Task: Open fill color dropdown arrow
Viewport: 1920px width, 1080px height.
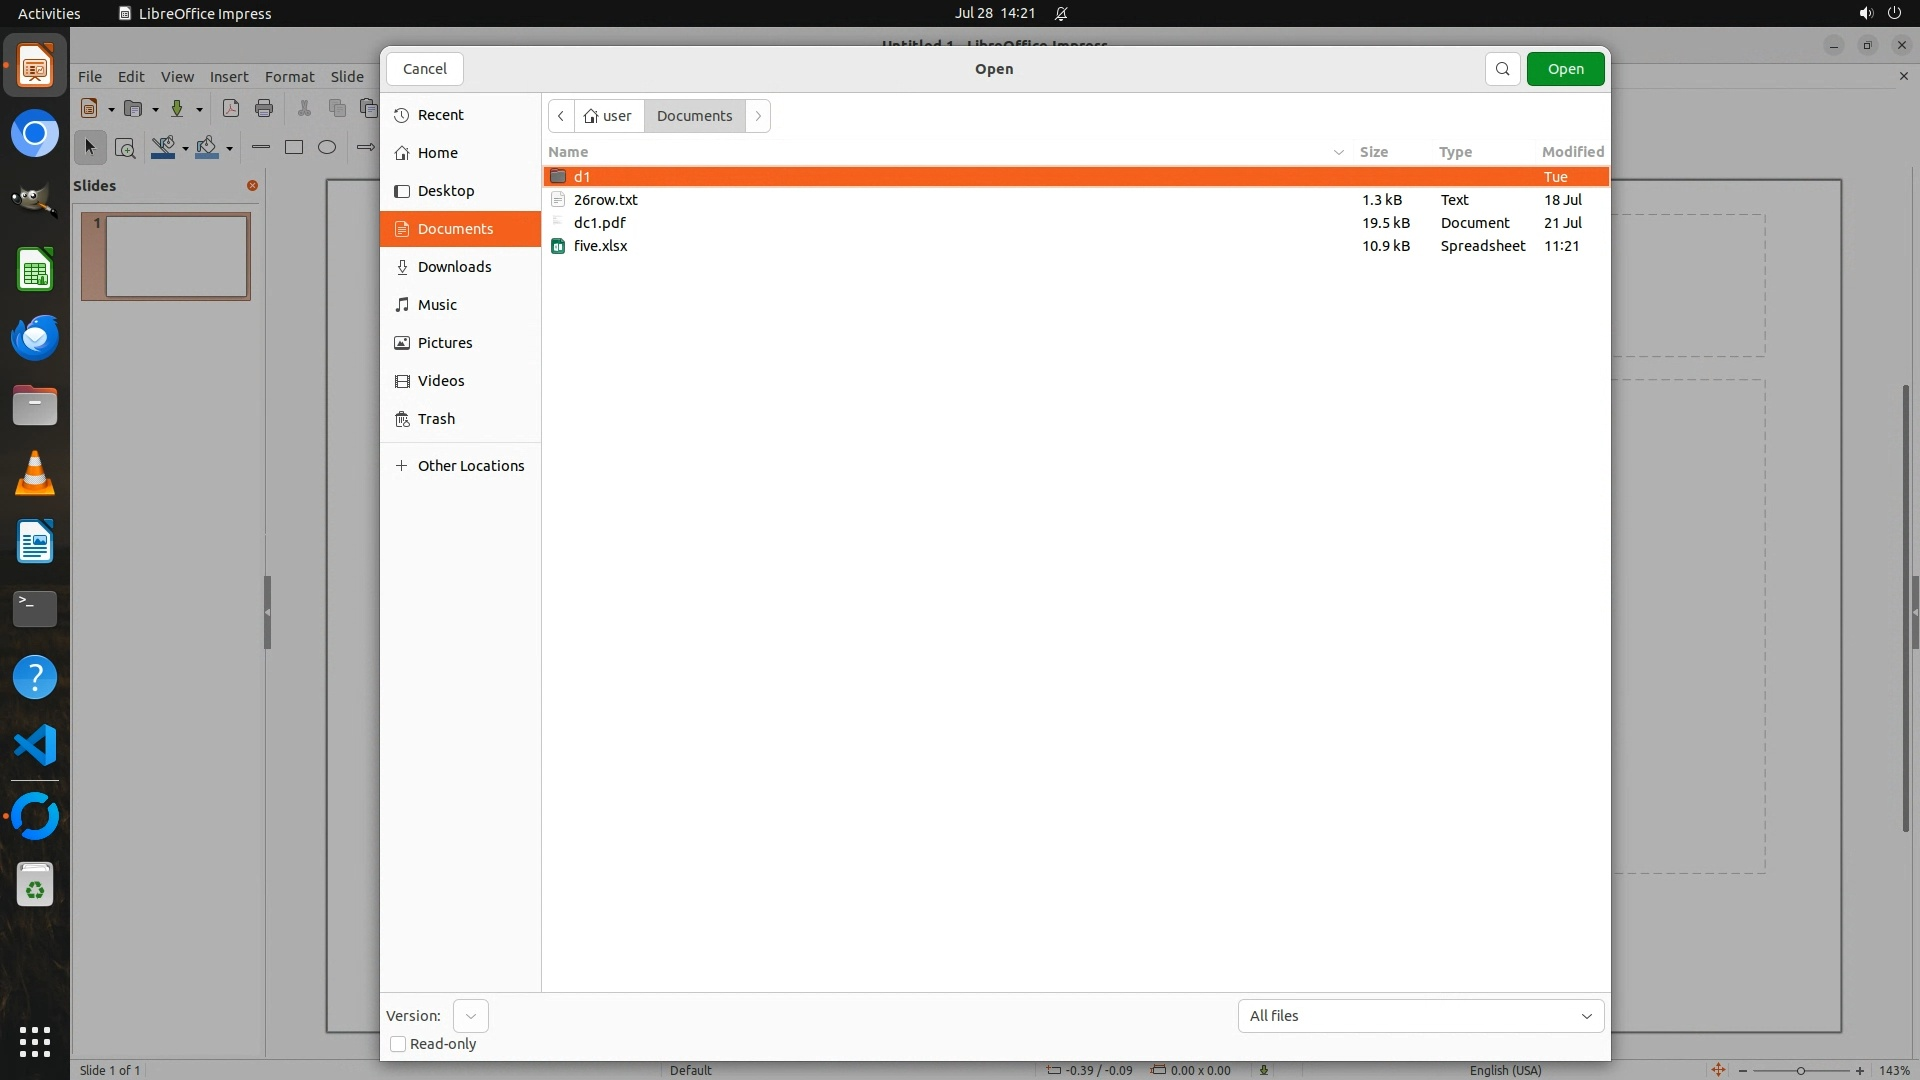Action: (230, 149)
